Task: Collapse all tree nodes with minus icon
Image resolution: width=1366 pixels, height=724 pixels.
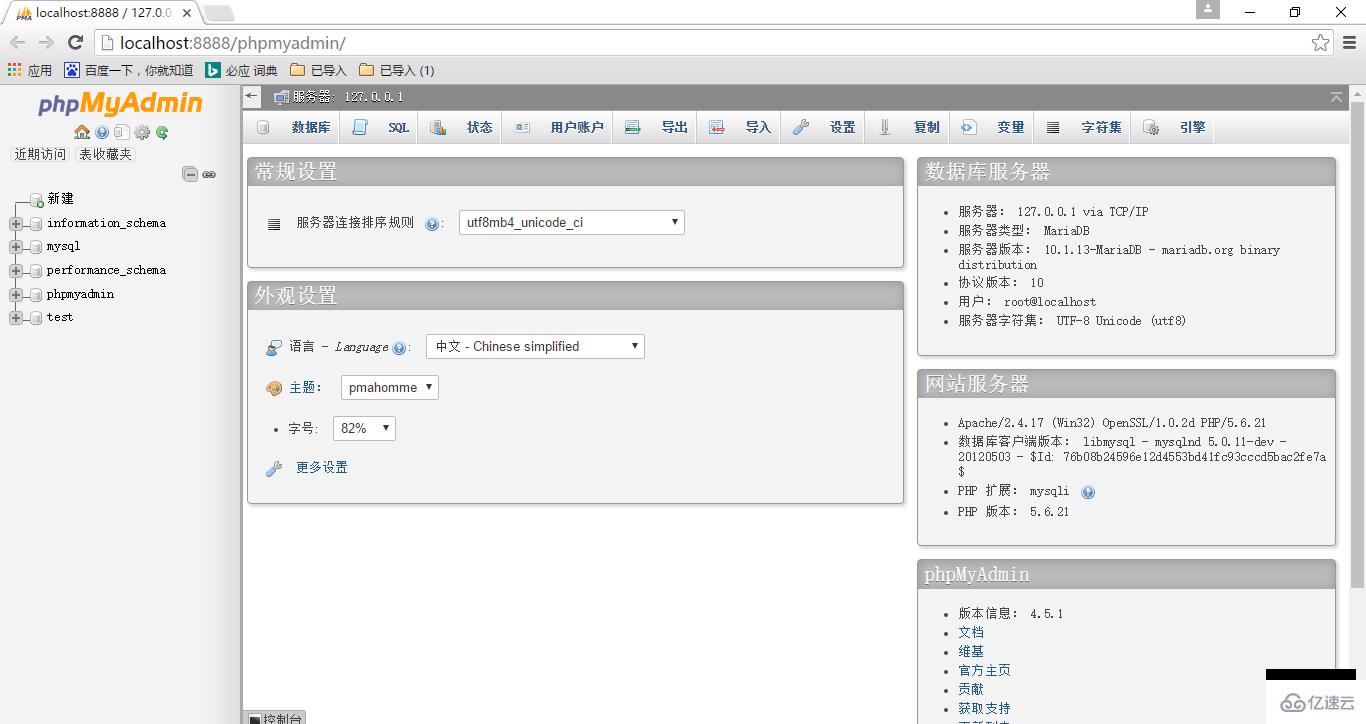Action: pyautogui.click(x=190, y=174)
